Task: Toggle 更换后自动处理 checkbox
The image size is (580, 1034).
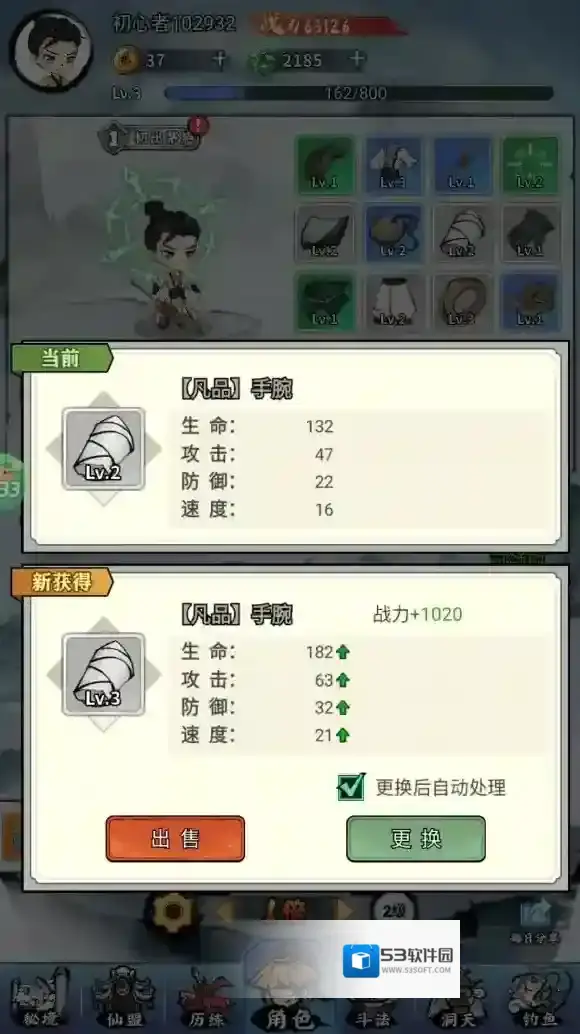Action: click(351, 787)
